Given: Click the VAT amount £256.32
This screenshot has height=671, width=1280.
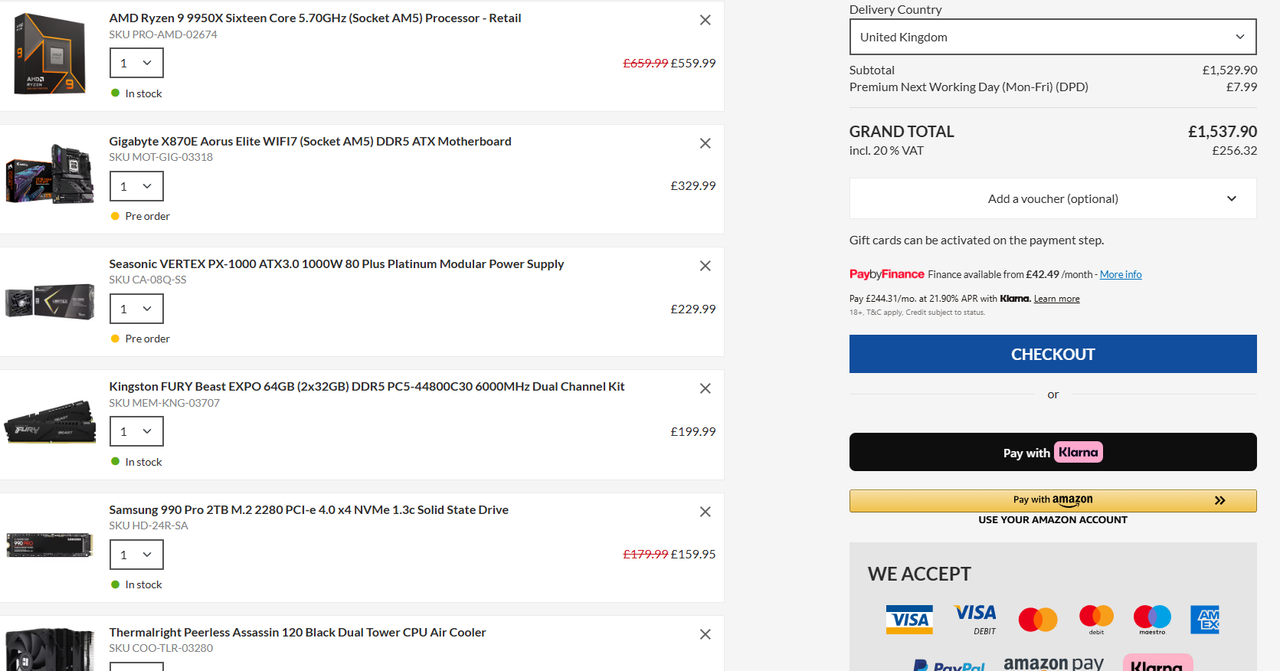Looking at the screenshot, I should tap(1237, 151).
